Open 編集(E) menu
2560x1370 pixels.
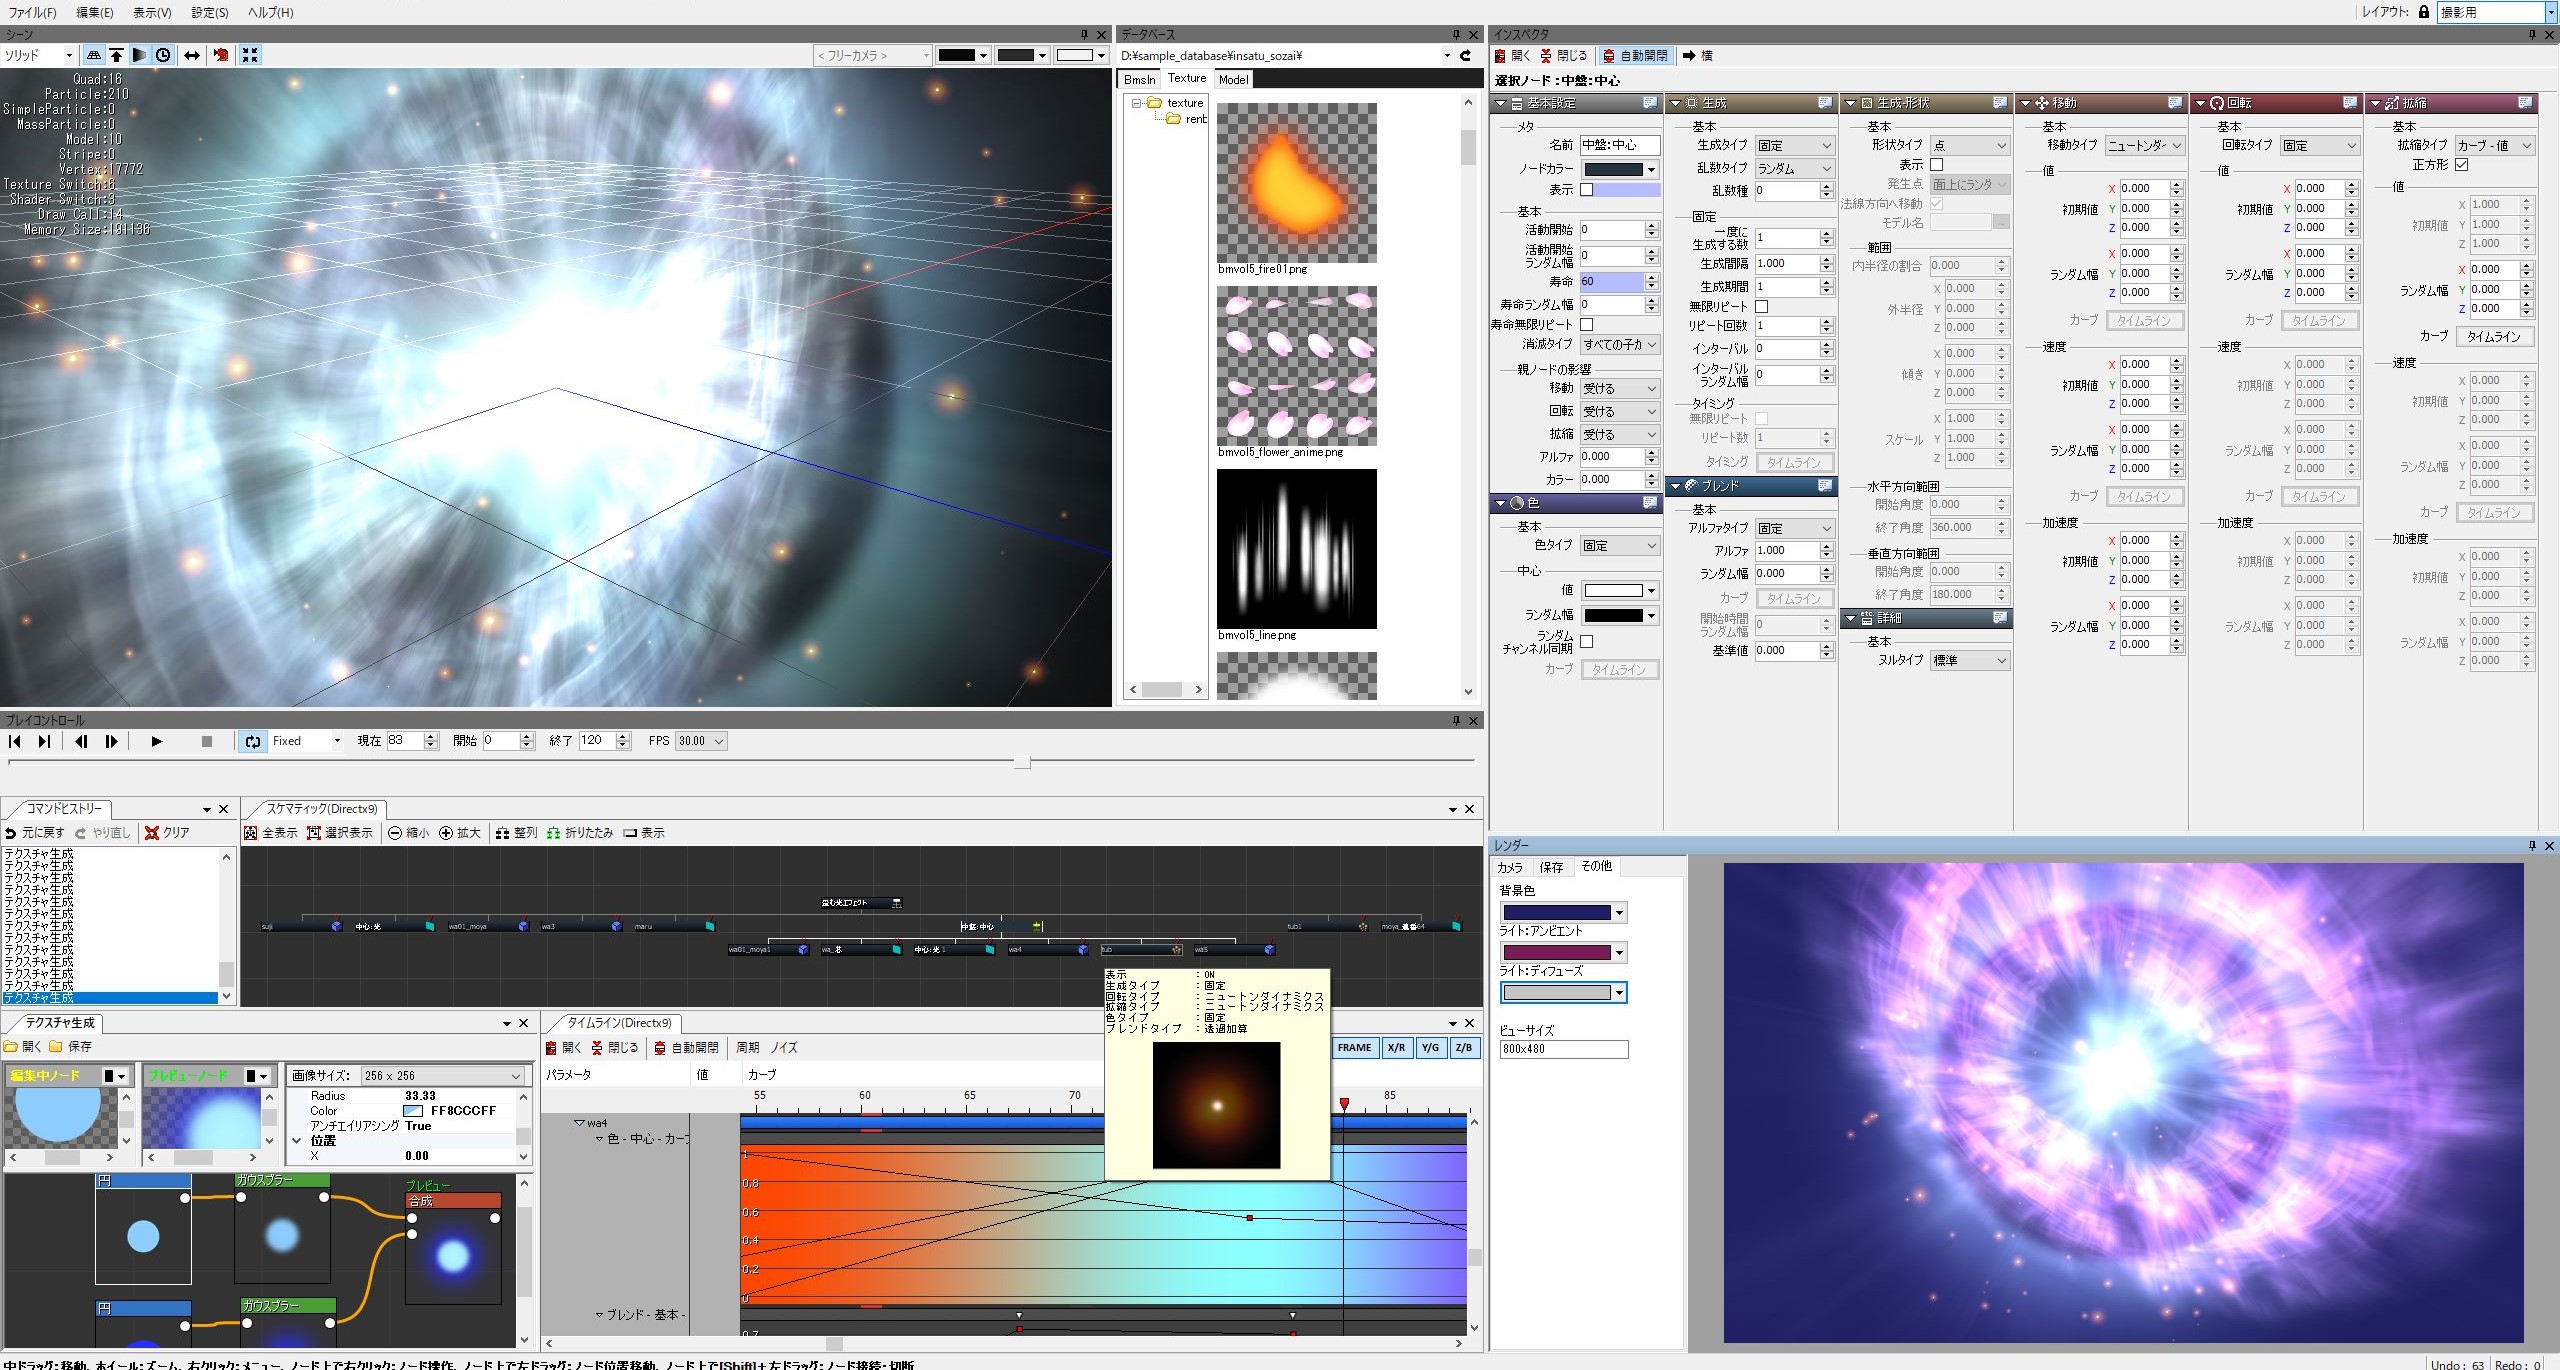(x=95, y=12)
